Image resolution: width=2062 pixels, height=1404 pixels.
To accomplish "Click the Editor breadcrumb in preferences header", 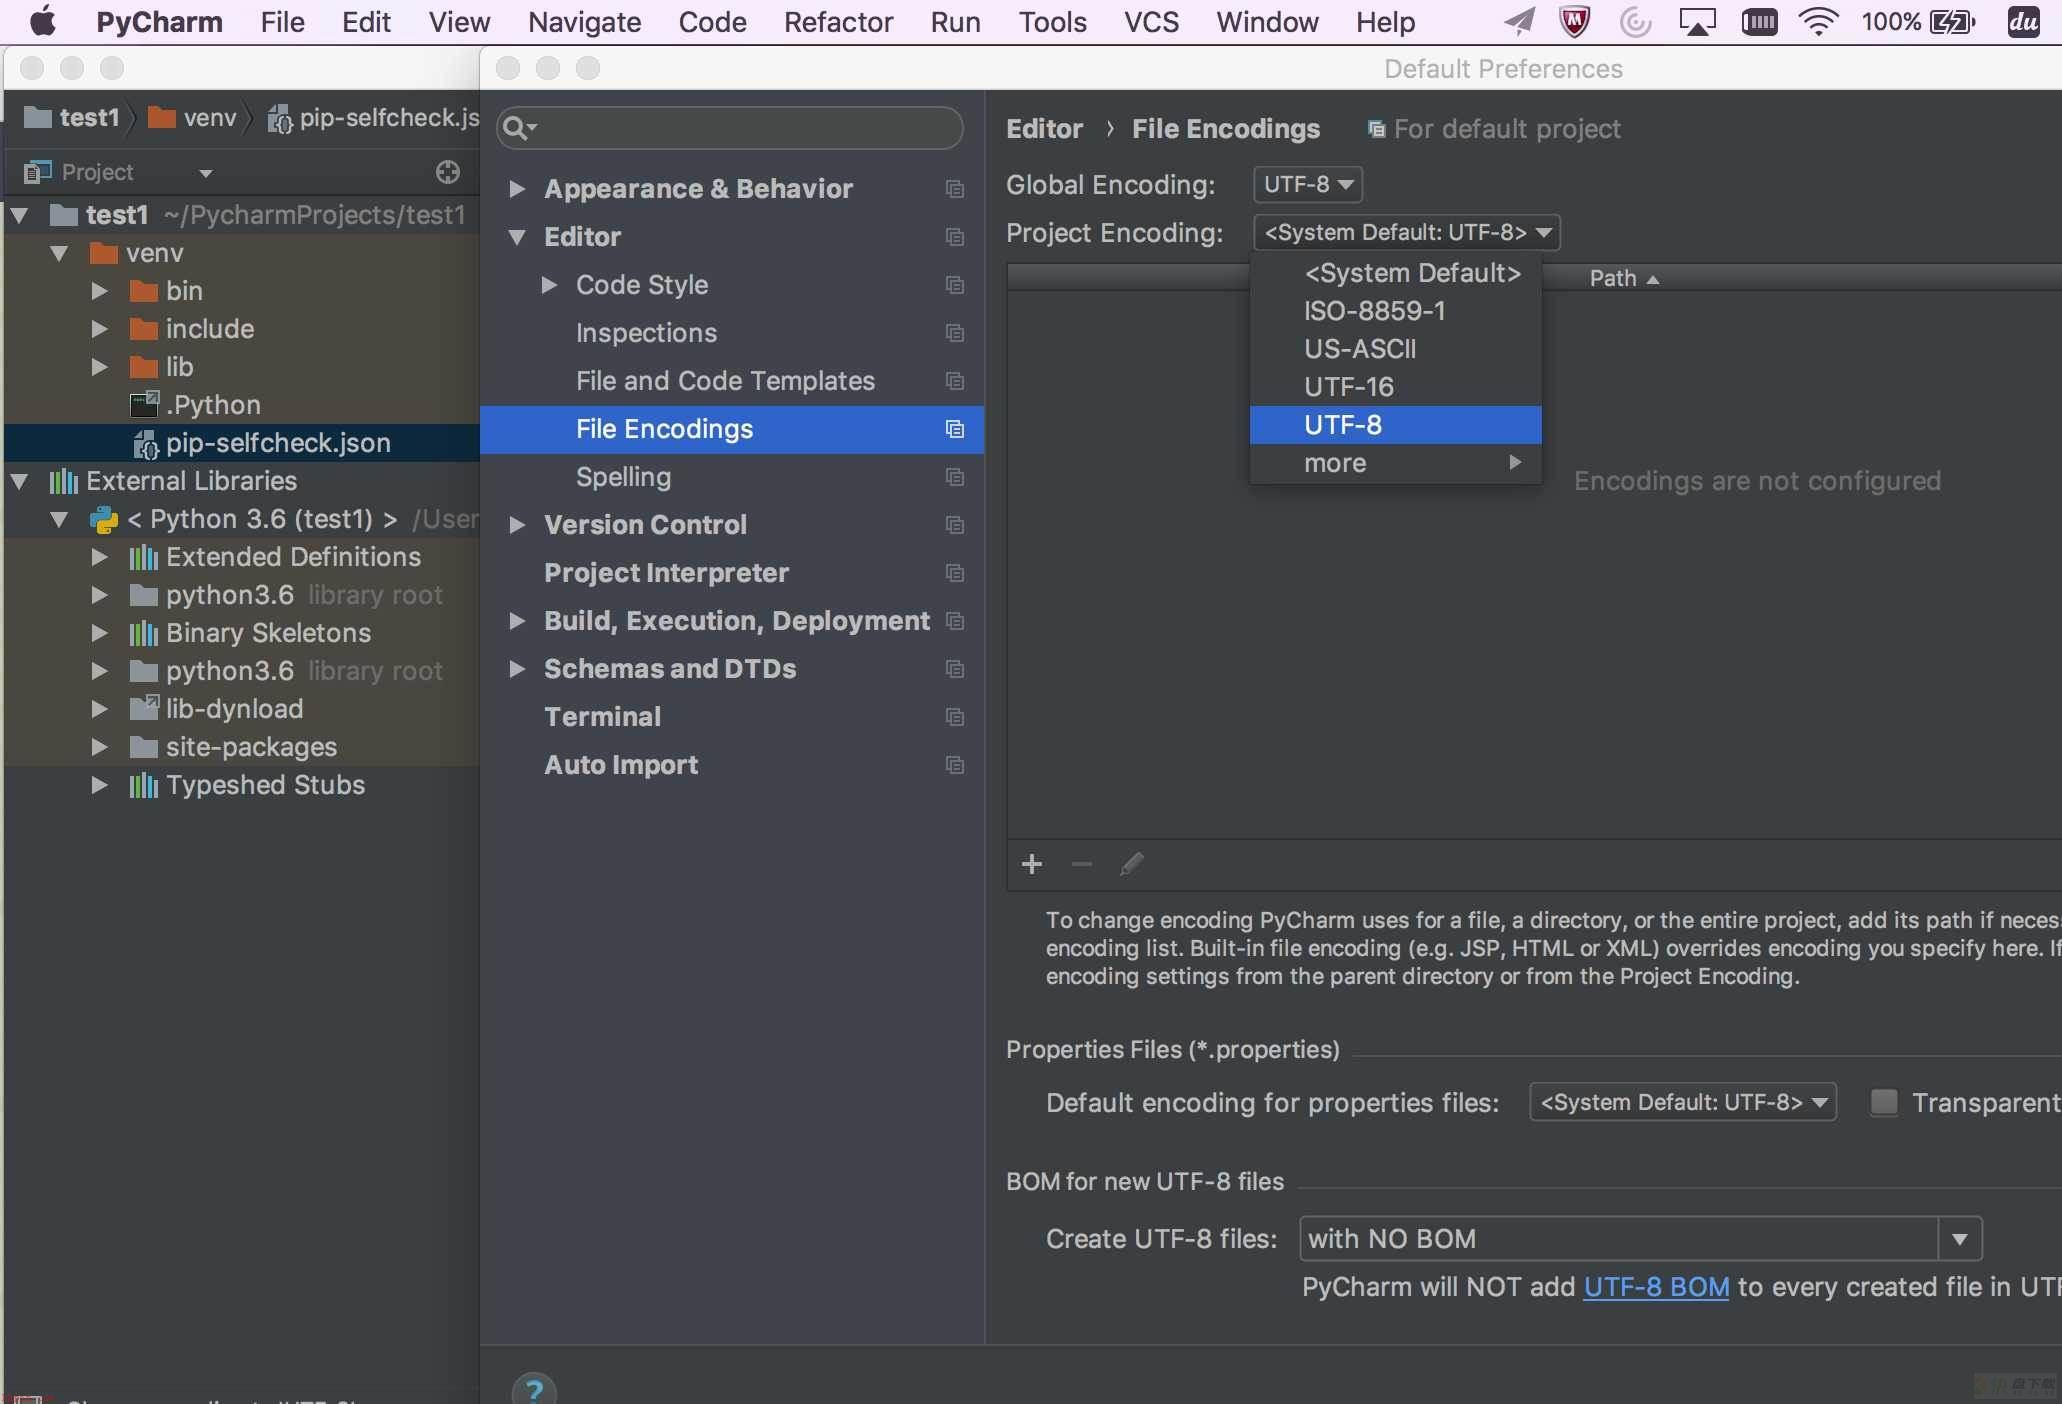I will [1044, 129].
